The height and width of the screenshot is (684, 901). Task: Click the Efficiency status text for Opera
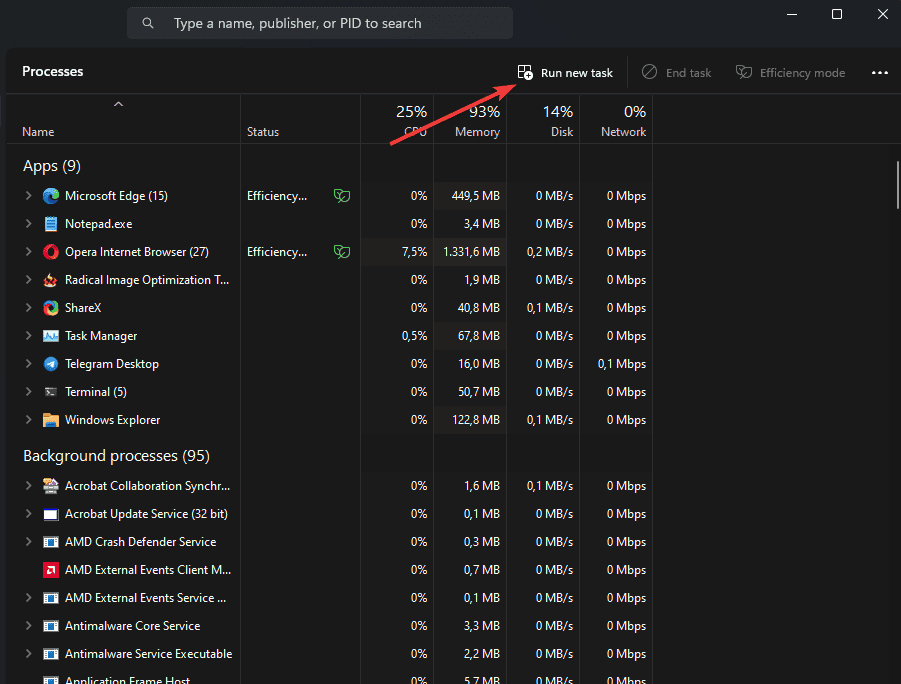tap(277, 252)
